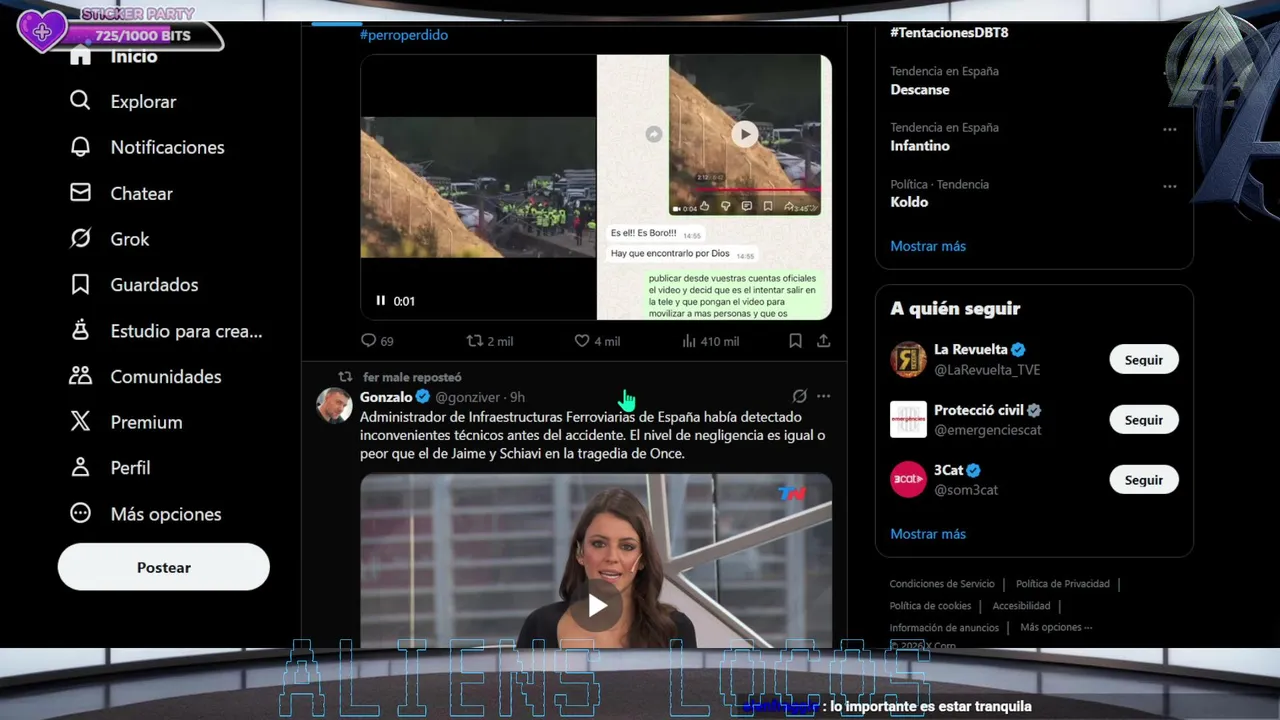The image size is (1280, 720).
Task: Open Información de anuncios link
Action: click(x=944, y=628)
